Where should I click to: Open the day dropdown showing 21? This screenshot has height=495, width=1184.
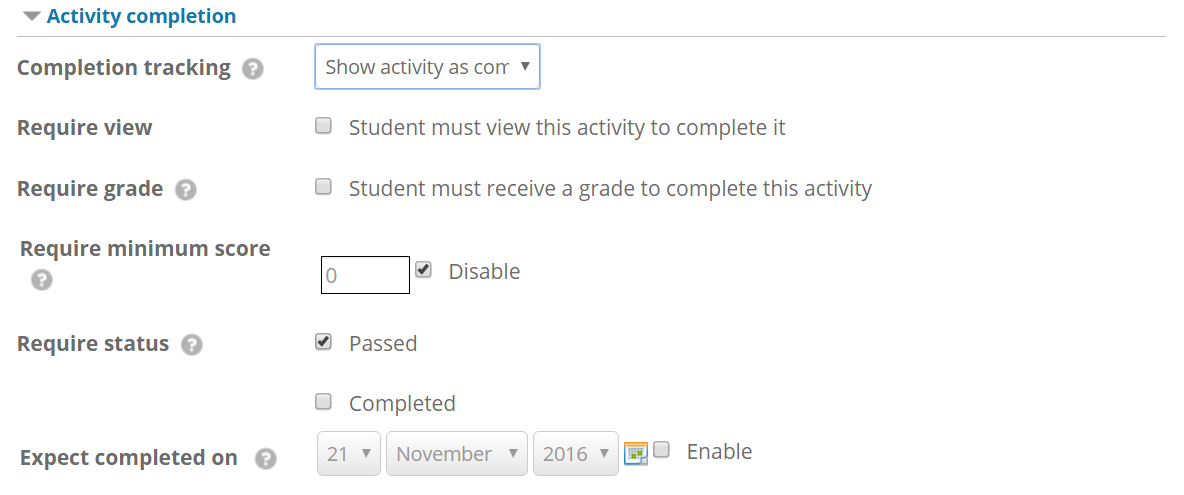pyautogui.click(x=349, y=453)
